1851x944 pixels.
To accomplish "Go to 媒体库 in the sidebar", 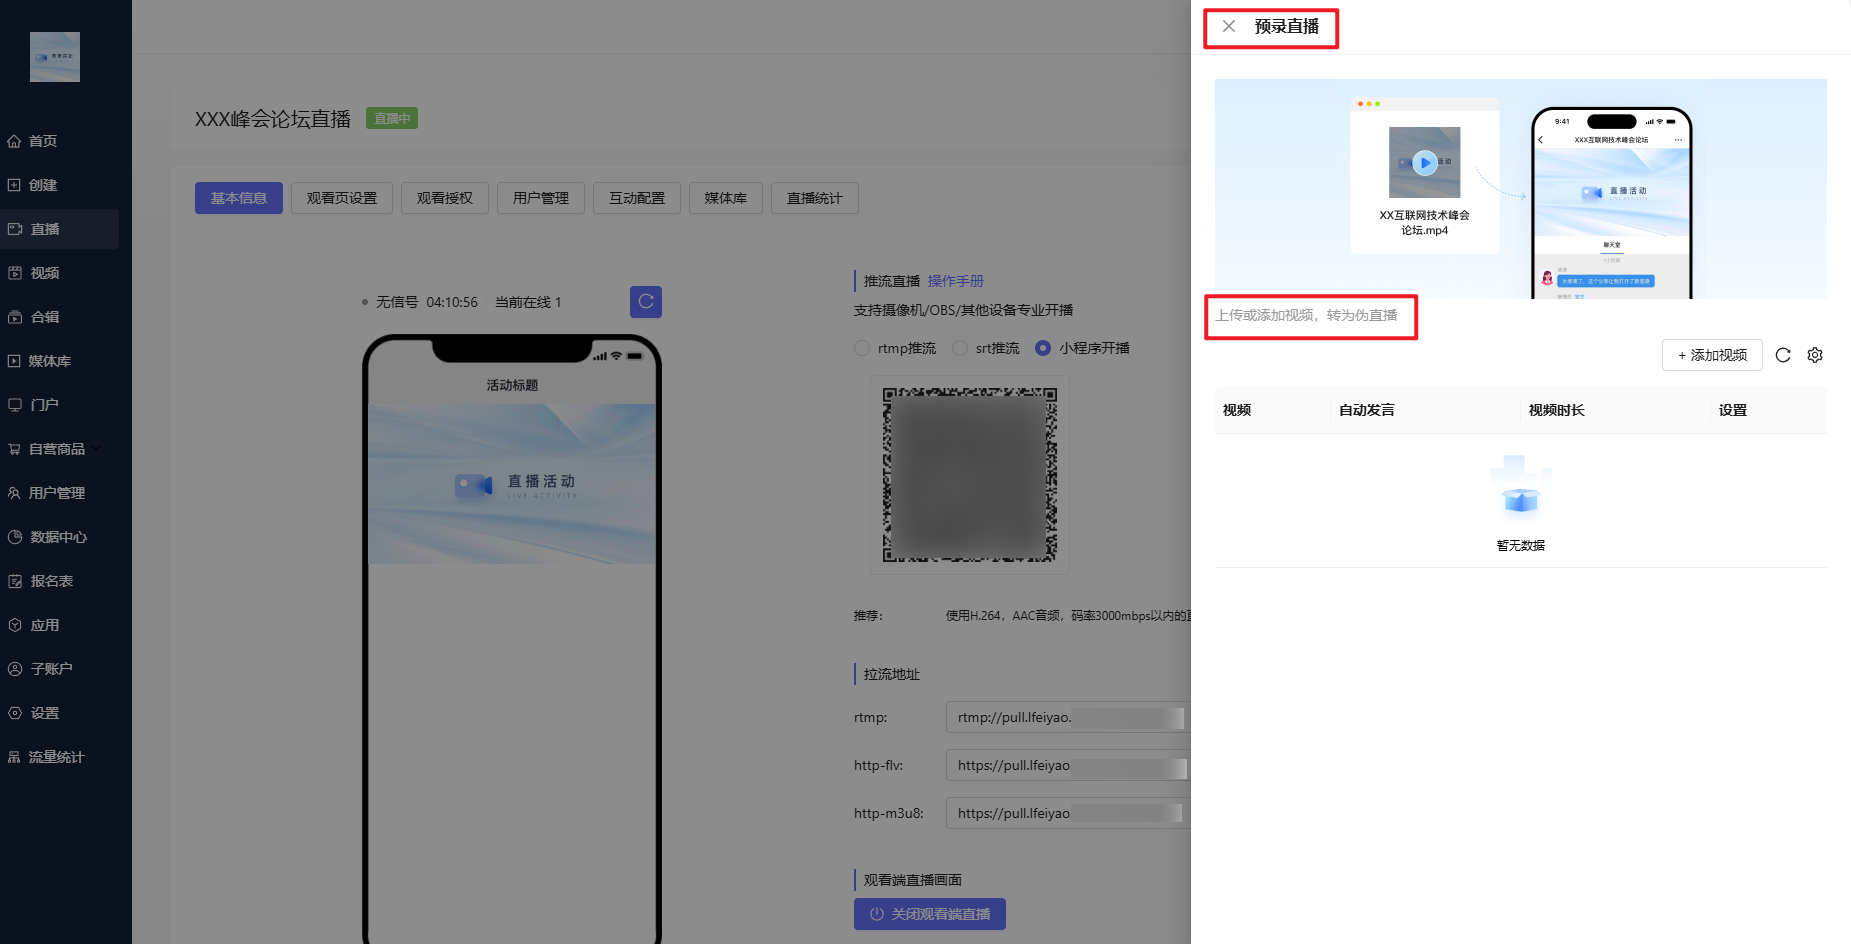I will 50,361.
